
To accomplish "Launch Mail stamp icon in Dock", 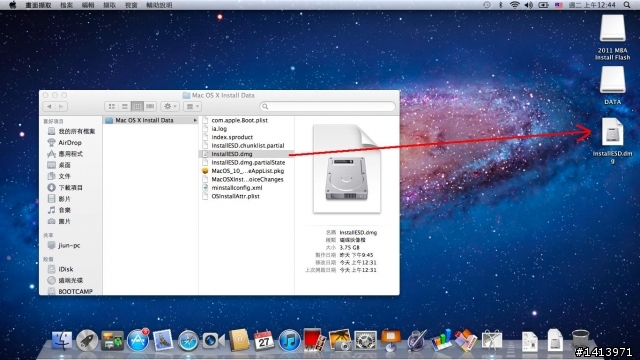I will pos(163,340).
